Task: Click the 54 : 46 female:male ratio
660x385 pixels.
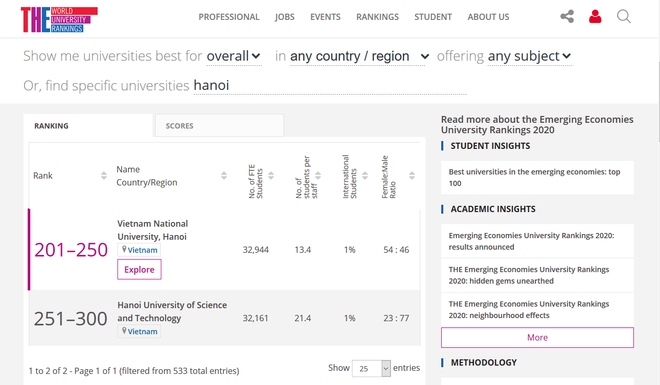Action: (396, 250)
